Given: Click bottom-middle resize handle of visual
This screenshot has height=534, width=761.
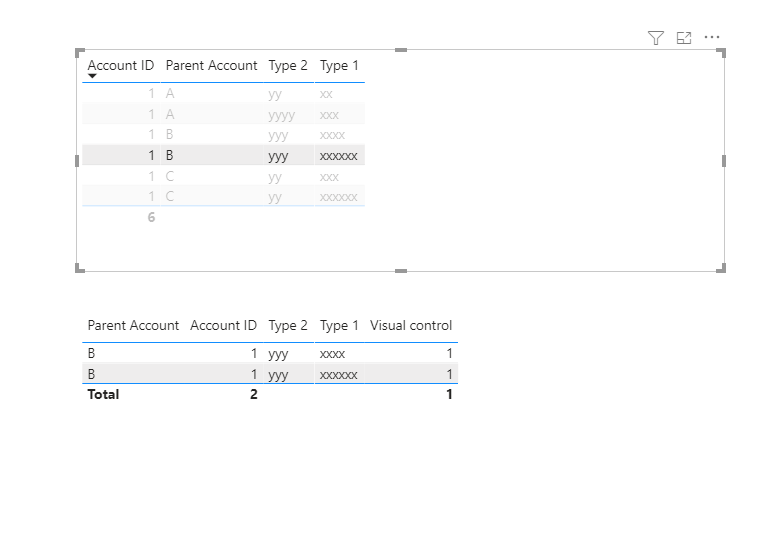Looking at the screenshot, I should [x=401, y=271].
